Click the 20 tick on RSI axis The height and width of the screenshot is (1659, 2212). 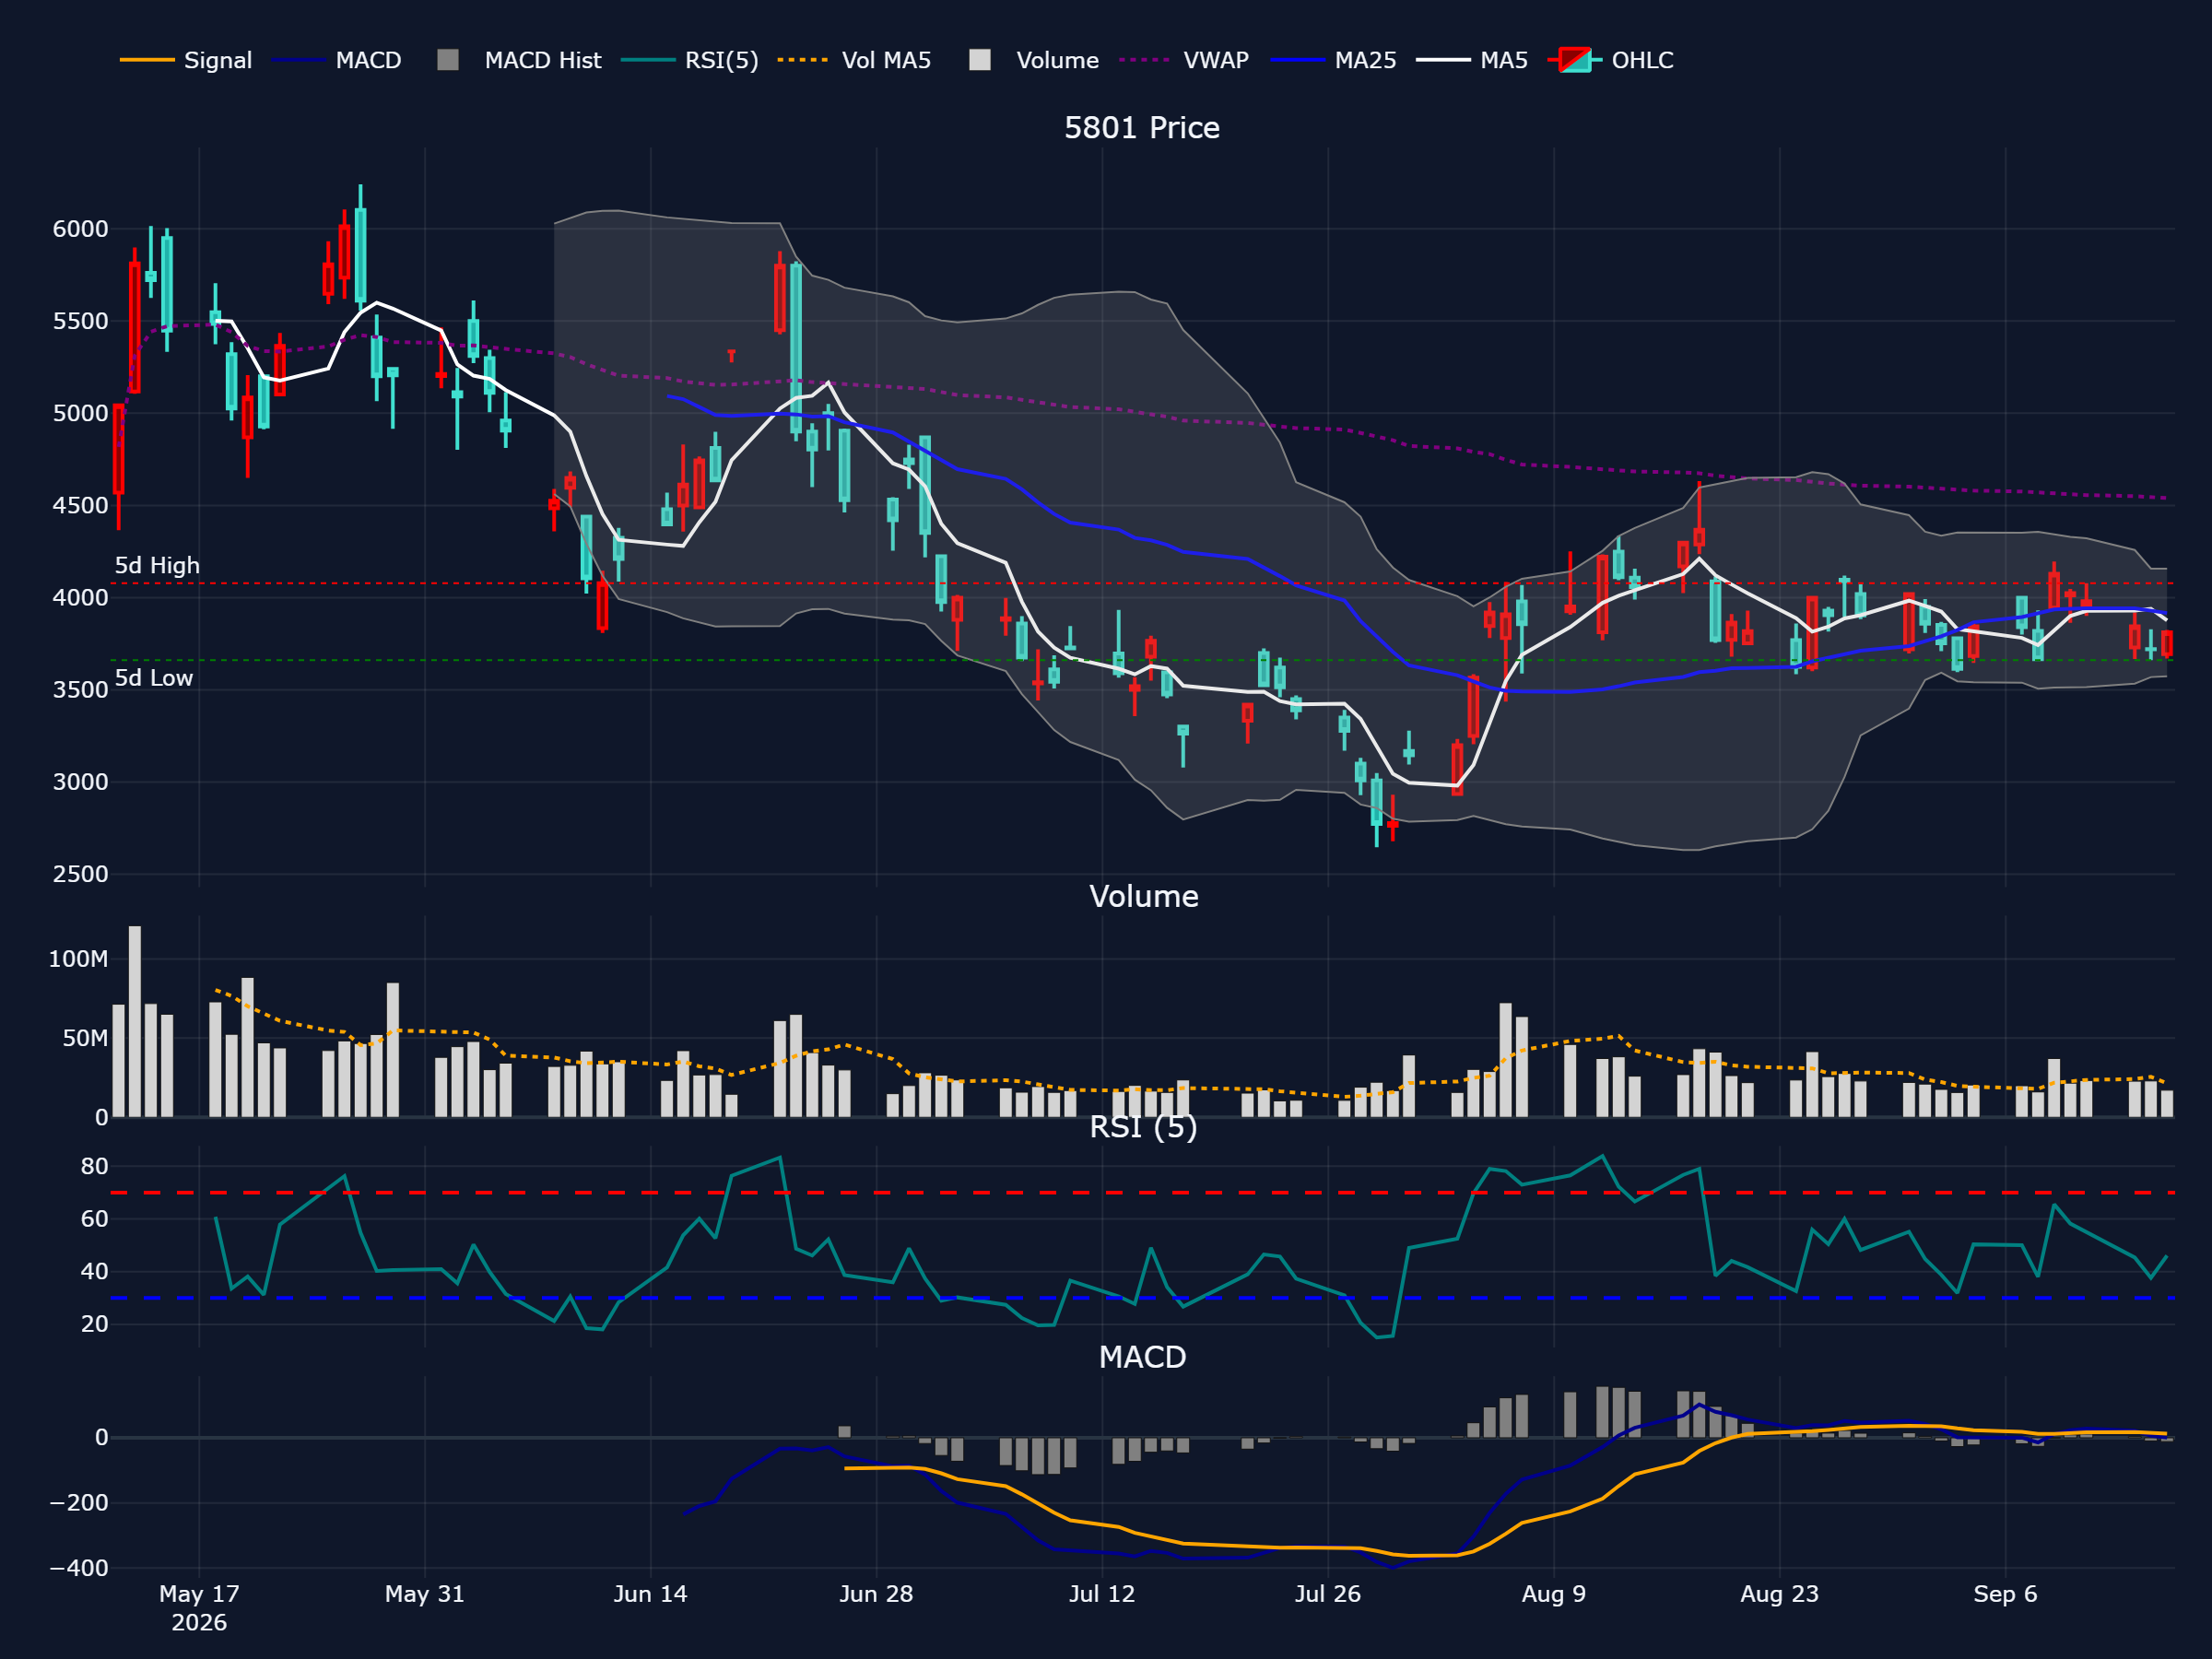pyautogui.click(x=94, y=1324)
